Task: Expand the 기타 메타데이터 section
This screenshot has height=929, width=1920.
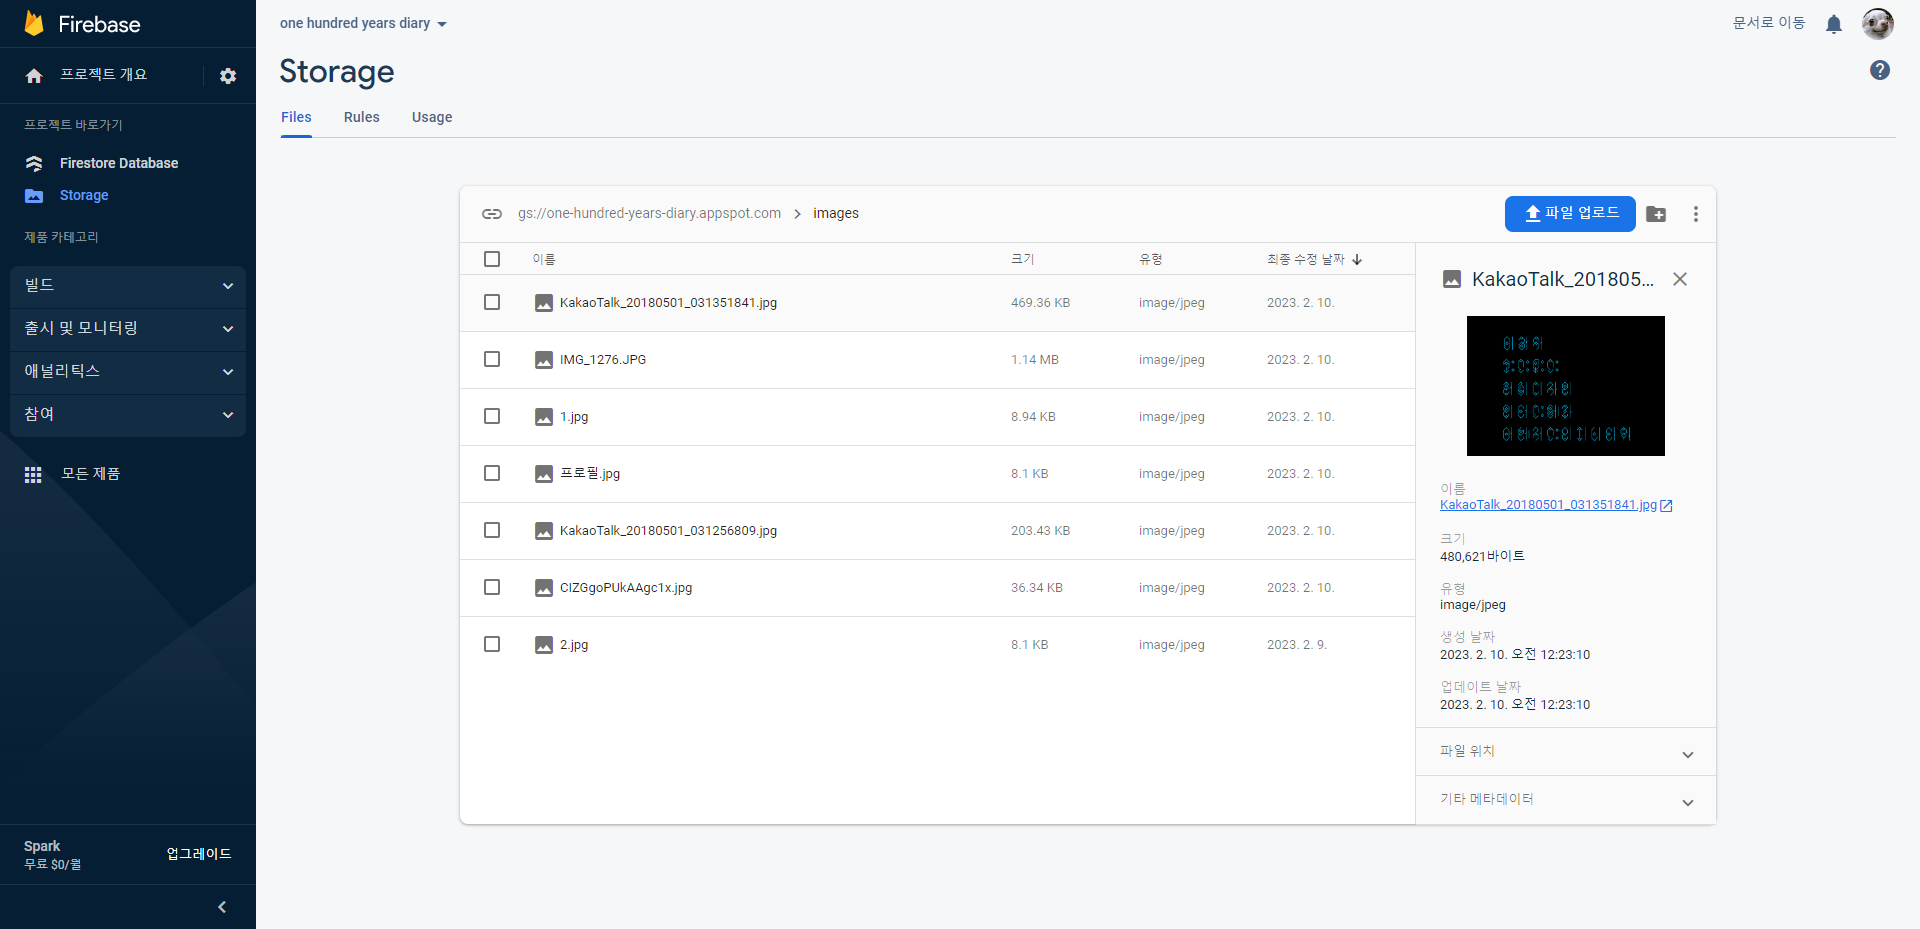Action: coord(1566,800)
